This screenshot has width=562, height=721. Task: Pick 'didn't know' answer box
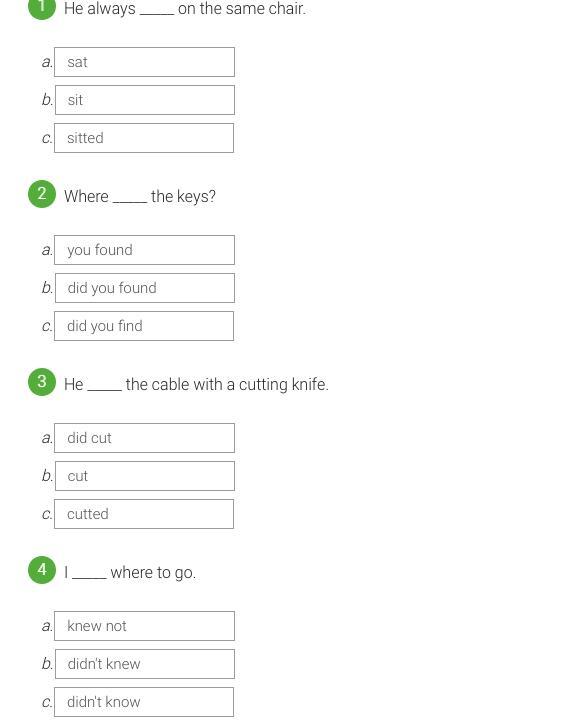tap(144, 702)
